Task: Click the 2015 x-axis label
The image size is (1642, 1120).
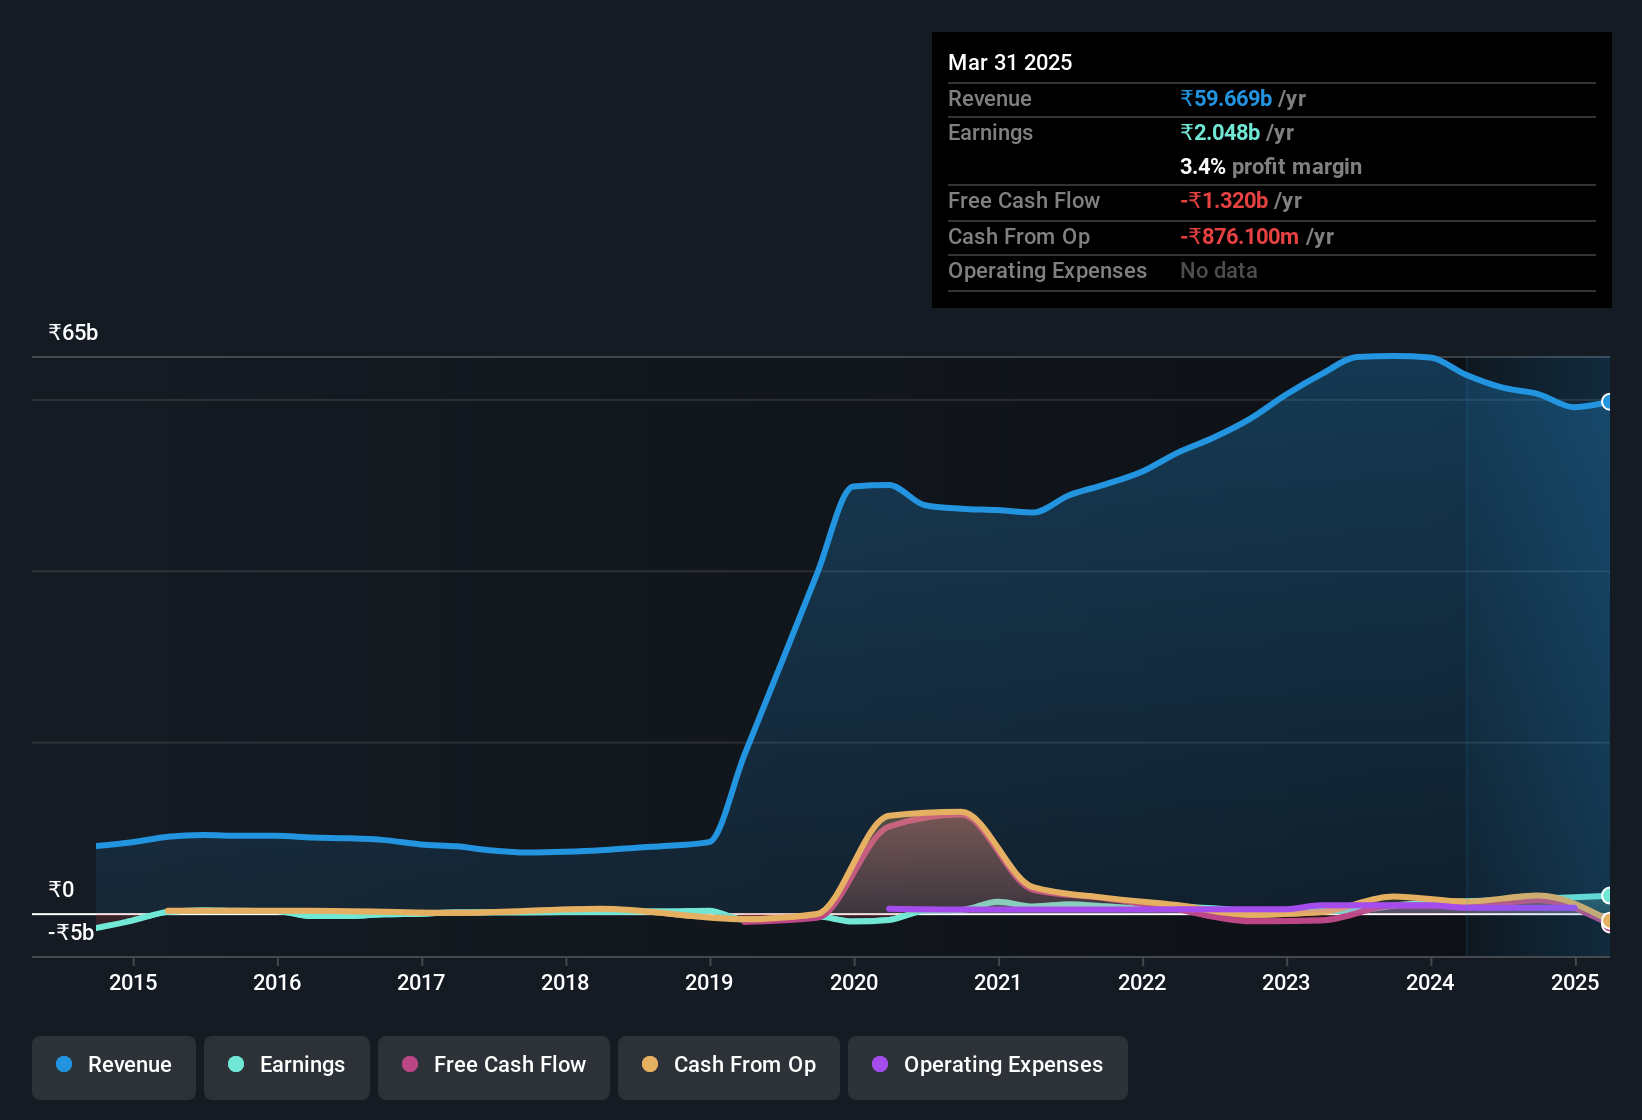Action: (133, 982)
